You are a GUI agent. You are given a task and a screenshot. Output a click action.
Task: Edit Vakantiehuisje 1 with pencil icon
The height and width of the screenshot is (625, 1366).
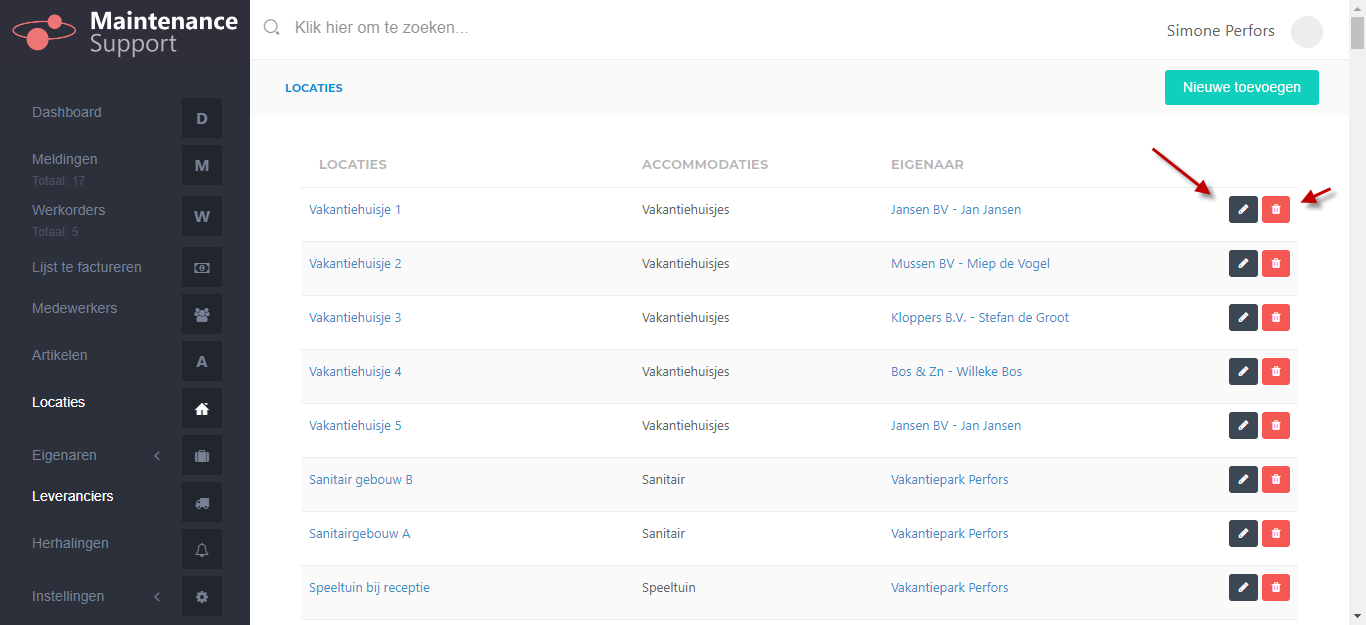coord(1243,209)
